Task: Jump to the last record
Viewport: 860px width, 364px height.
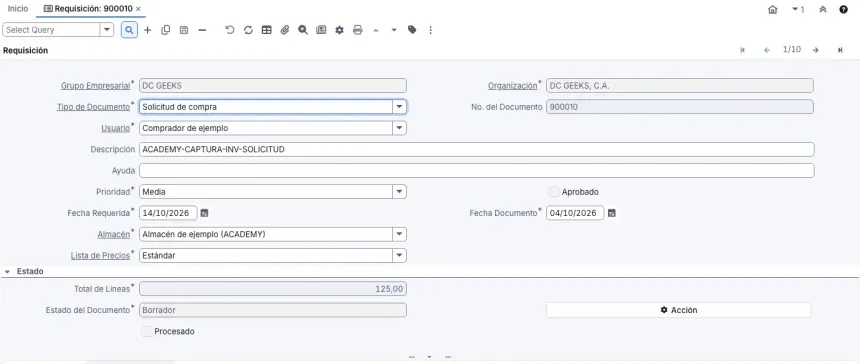Action: 840,50
